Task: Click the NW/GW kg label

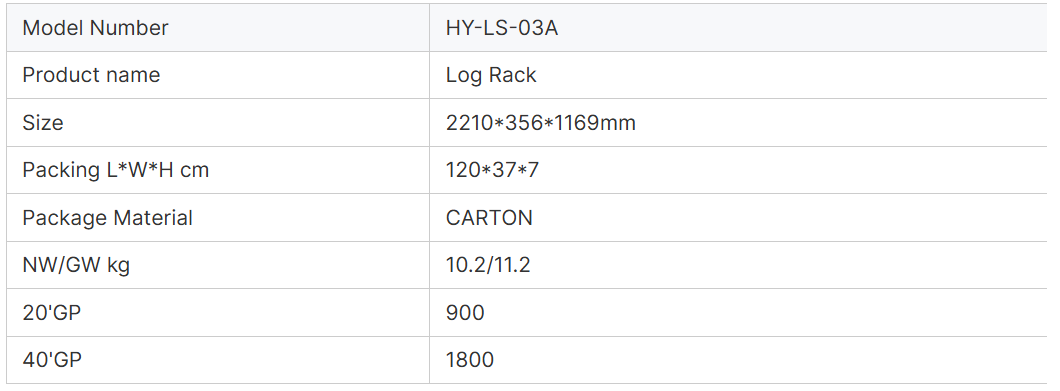Action: click(76, 265)
